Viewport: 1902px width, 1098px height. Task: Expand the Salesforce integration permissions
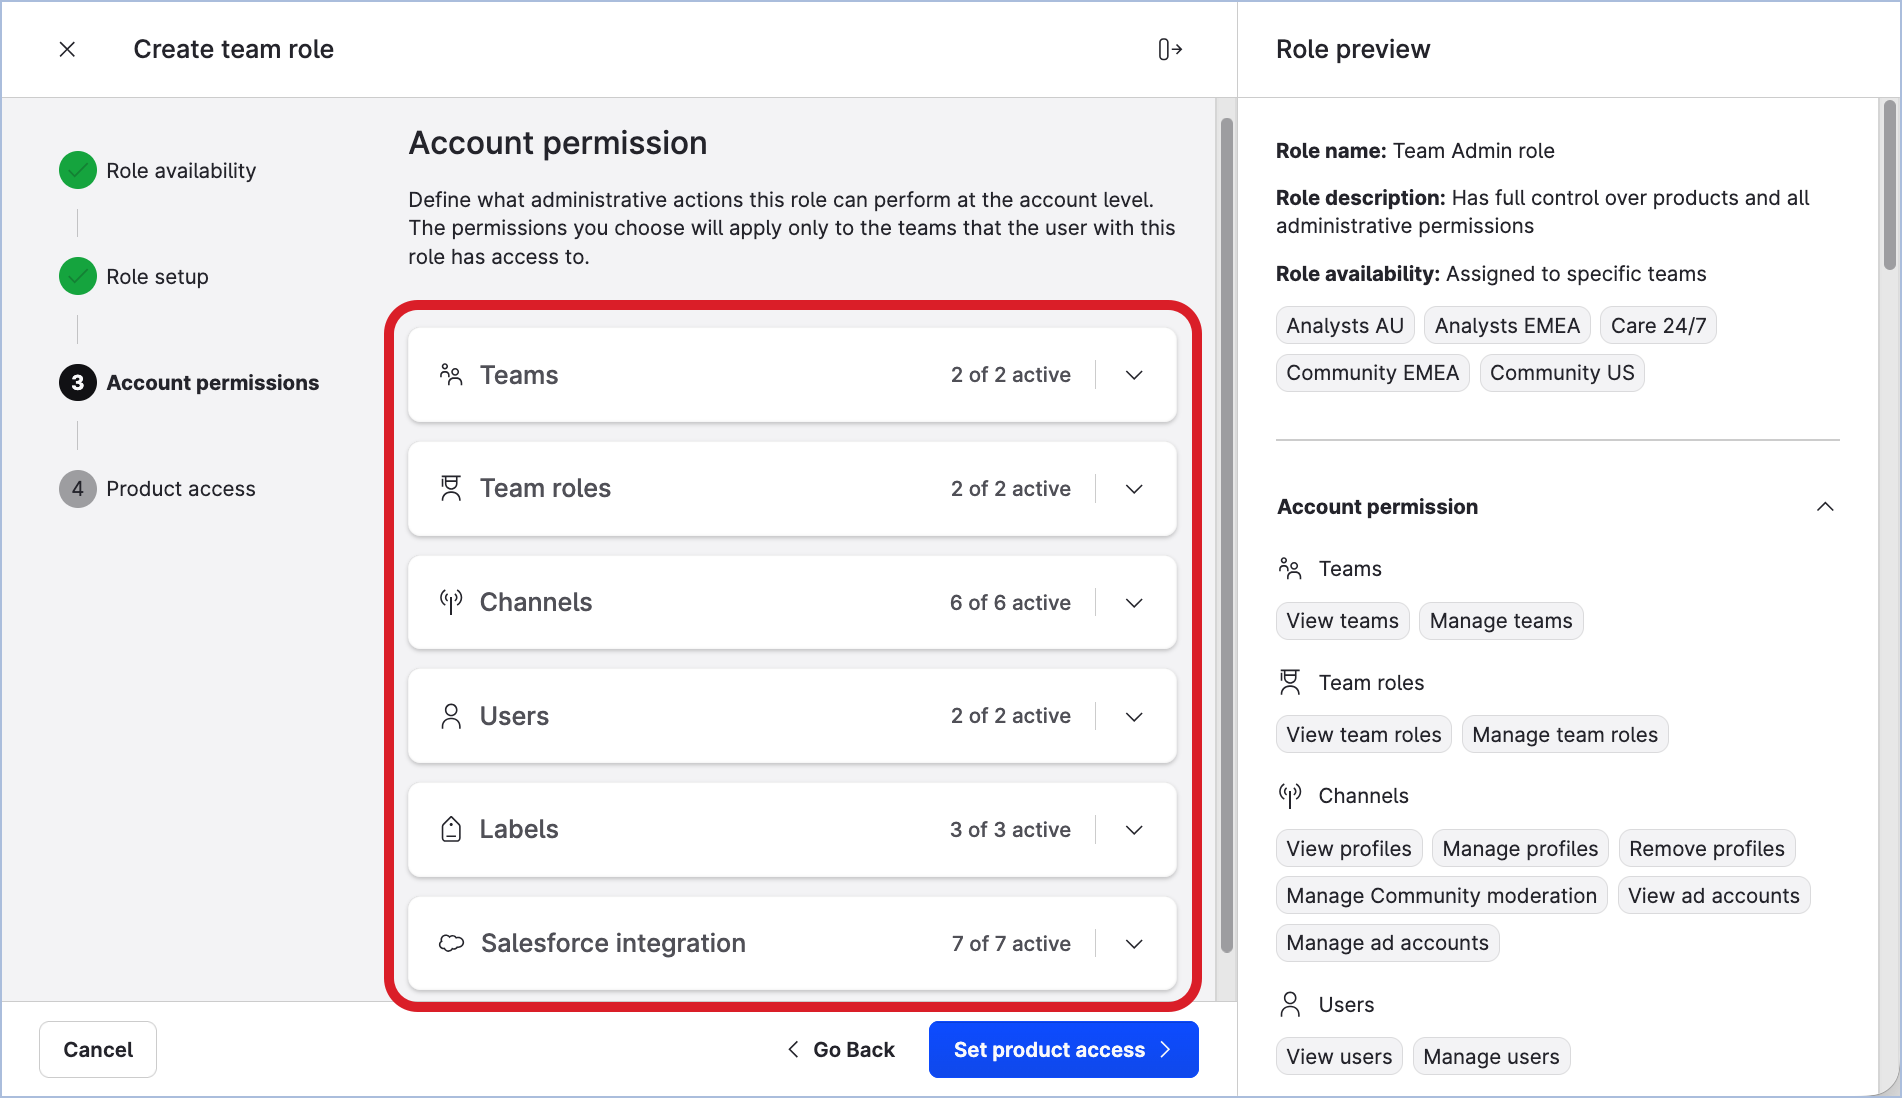coord(1134,944)
